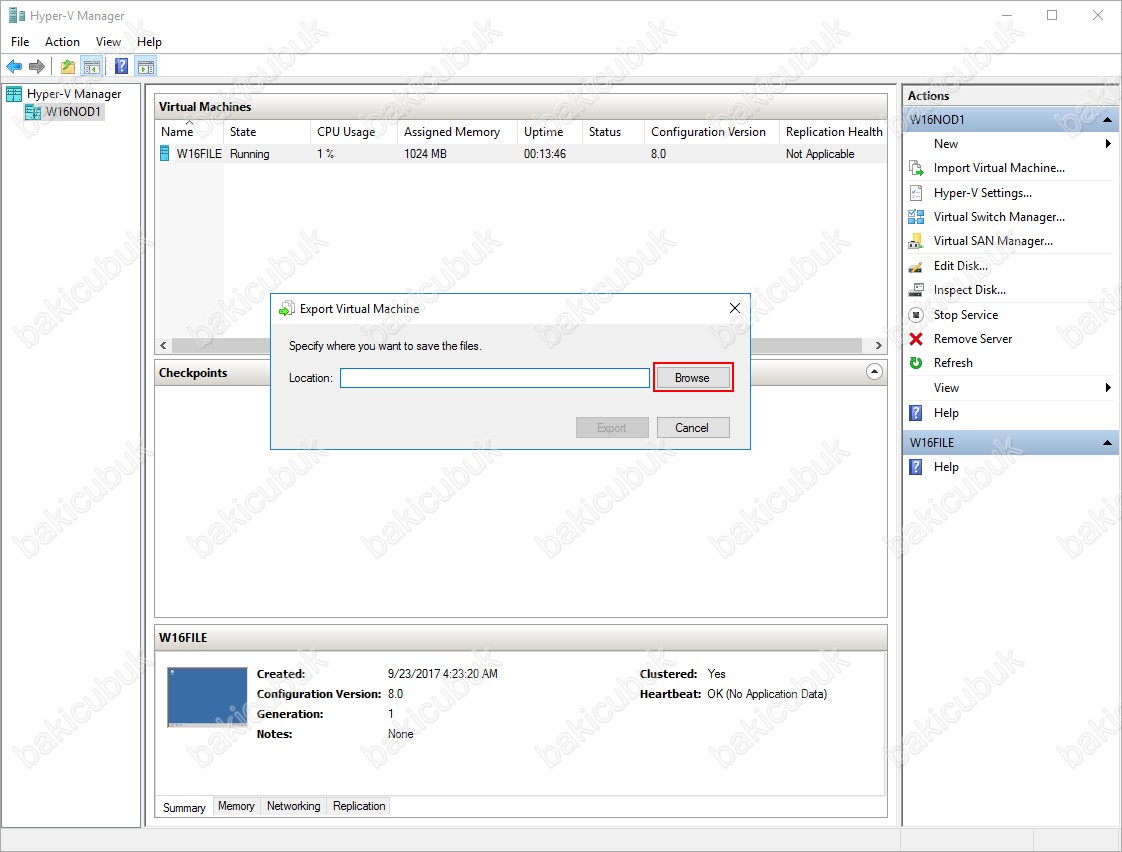Image resolution: width=1122 pixels, height=852 pixels.
Task: Click the blue Help question mark toolbar icon
Action: point(122,67)
